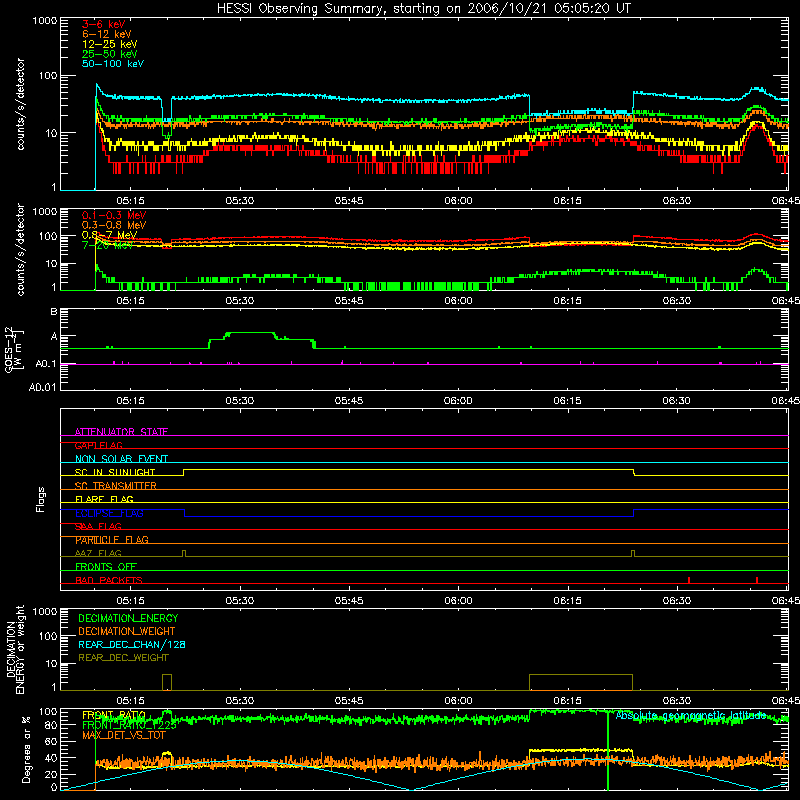Select the 3-6 keV legend label
The image size is (800, 800).
tap(104, 24)
